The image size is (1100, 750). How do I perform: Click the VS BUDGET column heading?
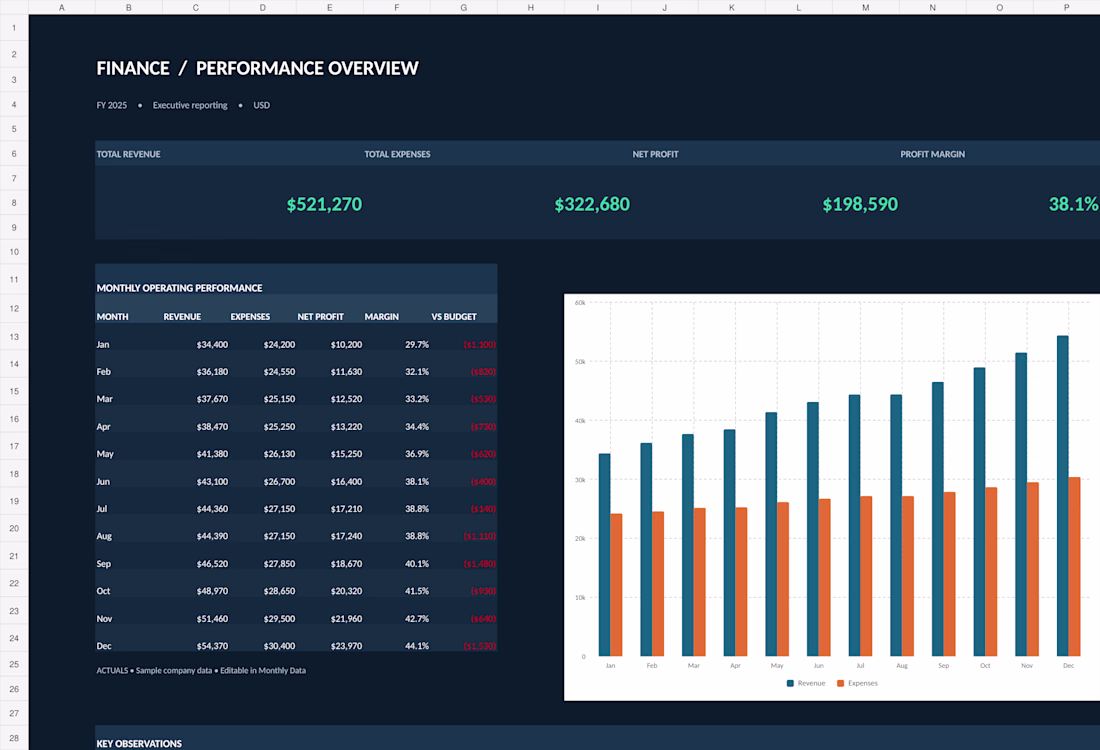click(454, 316)
